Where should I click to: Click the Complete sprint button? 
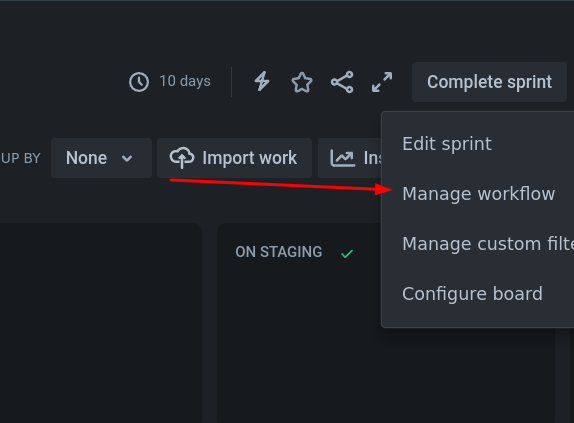coord(489,82)
